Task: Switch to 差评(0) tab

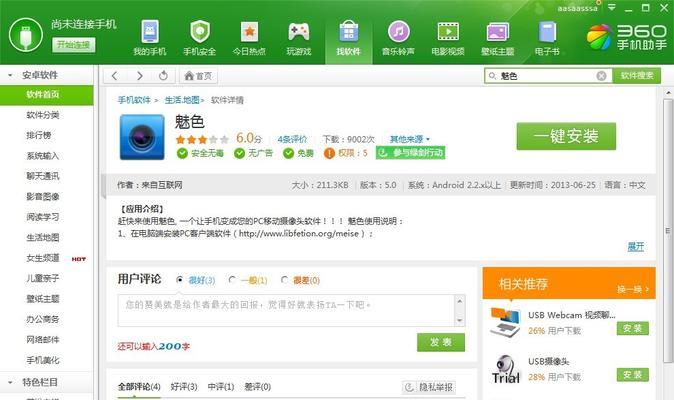Action: [257, 387]
